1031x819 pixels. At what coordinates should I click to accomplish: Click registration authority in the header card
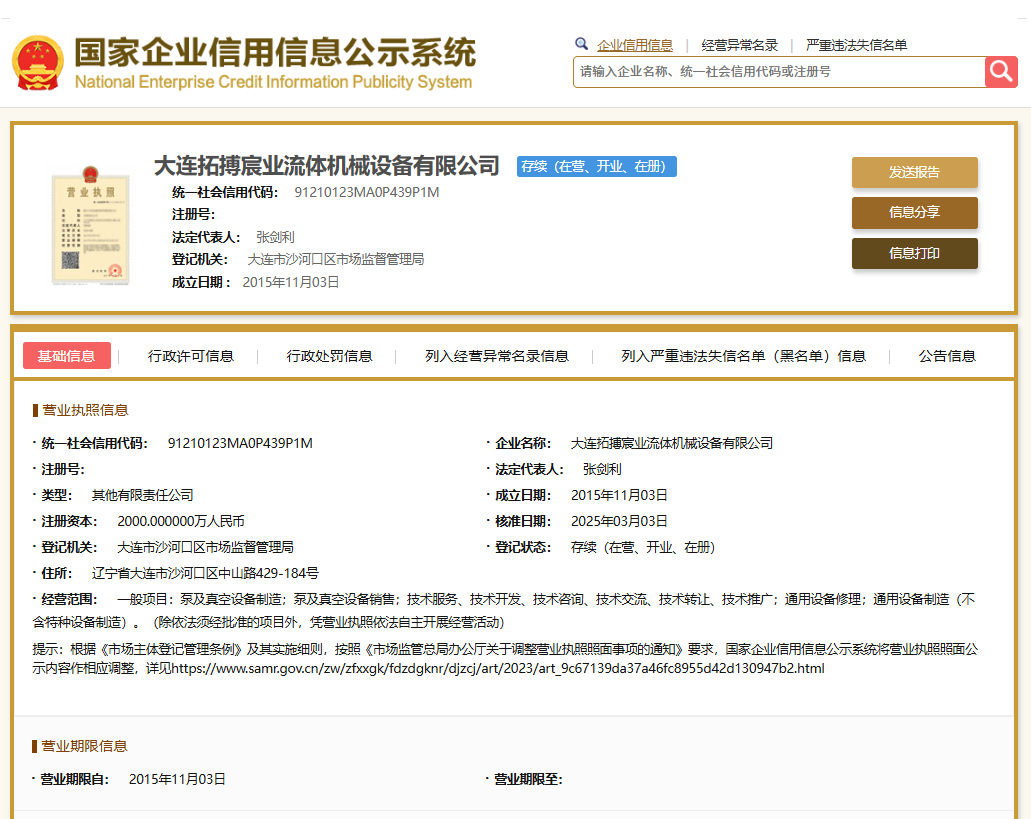[x=335, y=260]
